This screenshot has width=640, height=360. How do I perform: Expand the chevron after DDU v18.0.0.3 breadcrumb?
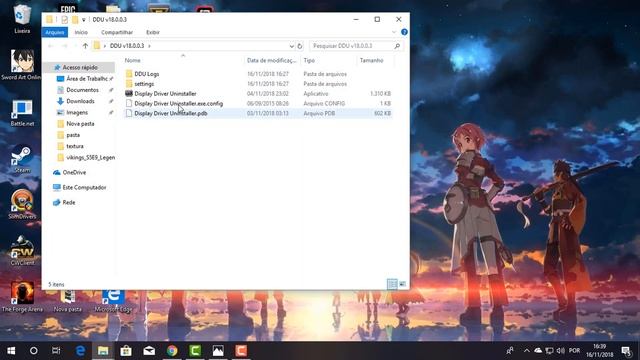pyautogui.click(x=149, y=46)
